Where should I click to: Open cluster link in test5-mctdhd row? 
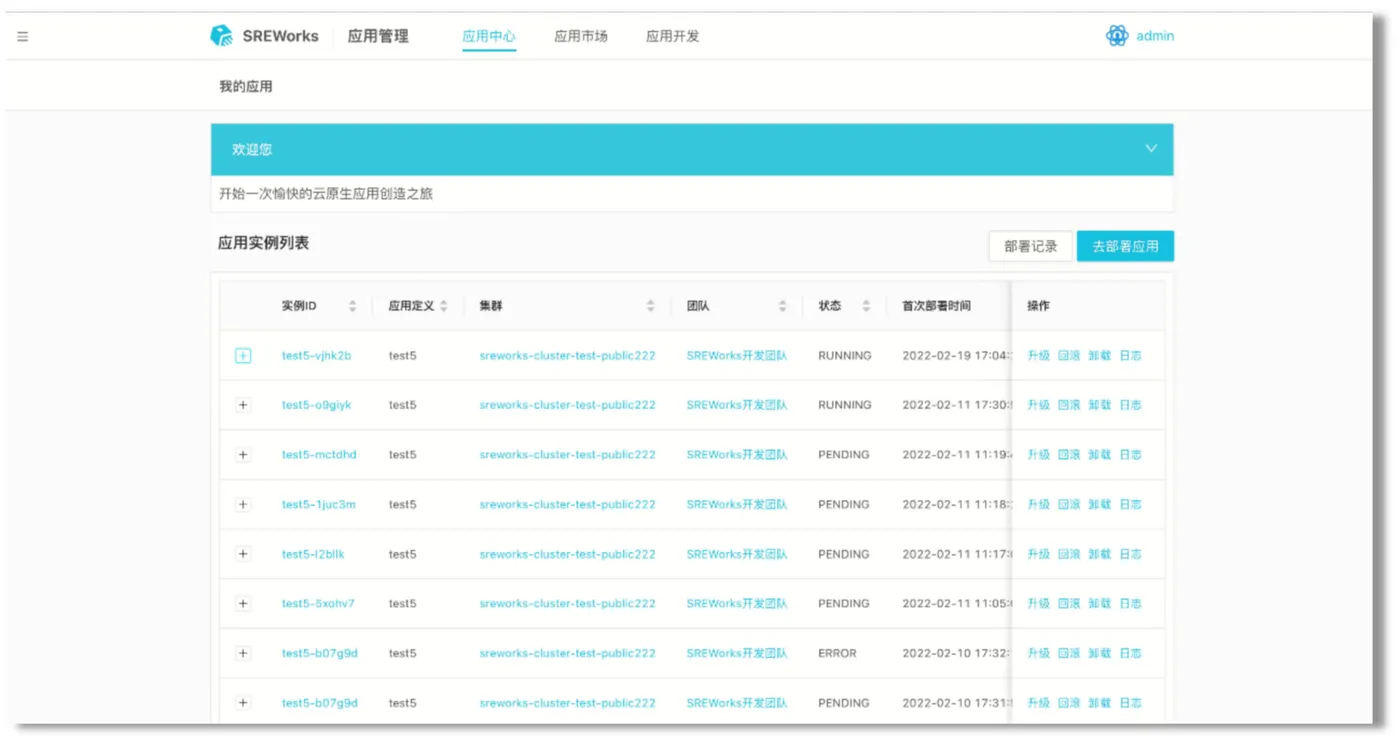click(567, 455)
